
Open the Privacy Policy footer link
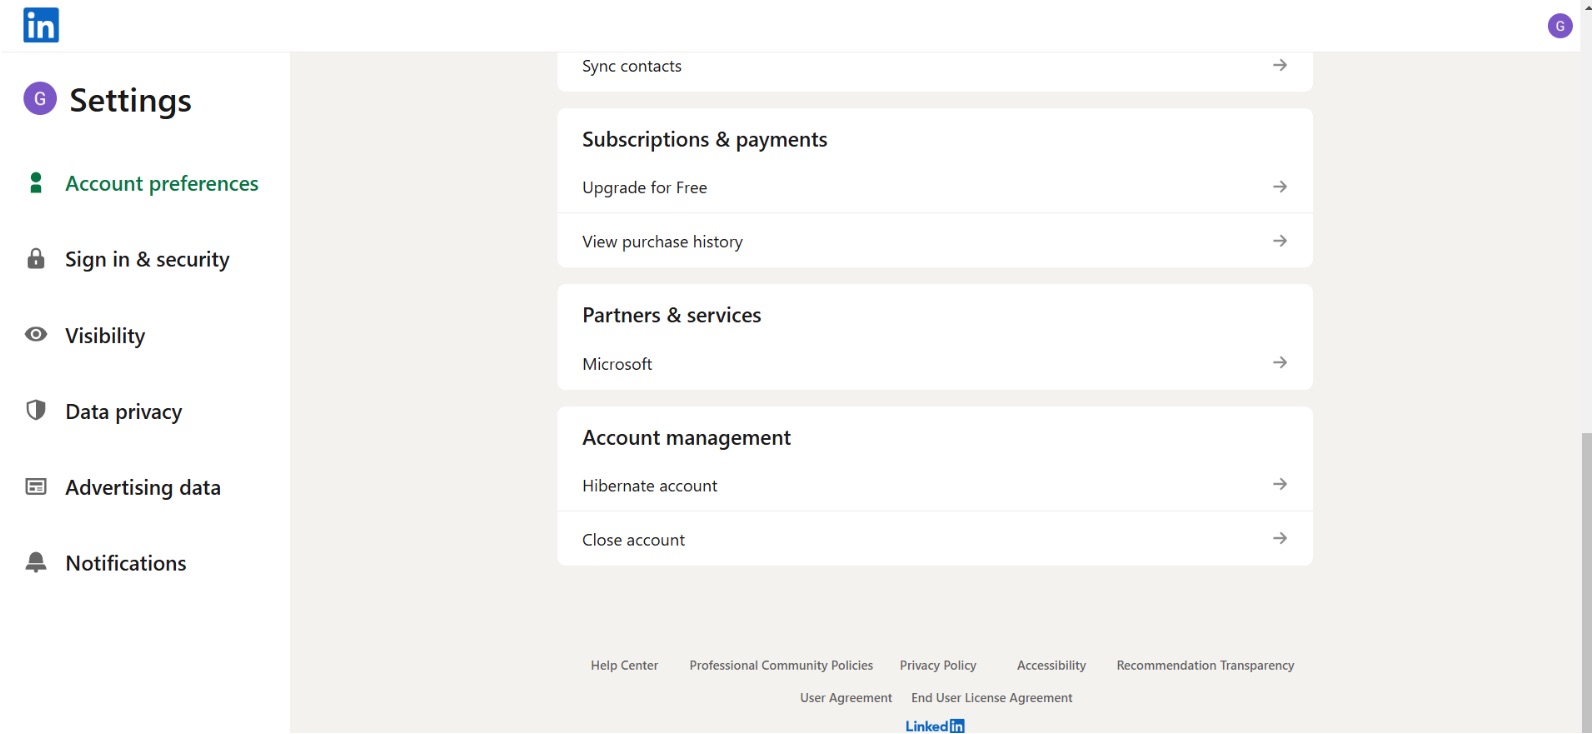(937, 666)
